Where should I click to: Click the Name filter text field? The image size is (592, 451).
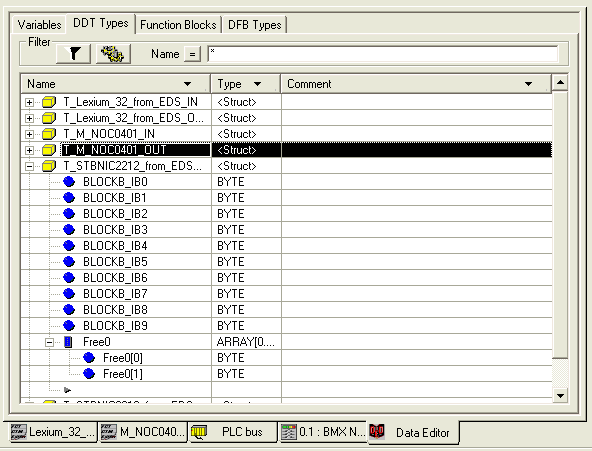click(383, 54)
